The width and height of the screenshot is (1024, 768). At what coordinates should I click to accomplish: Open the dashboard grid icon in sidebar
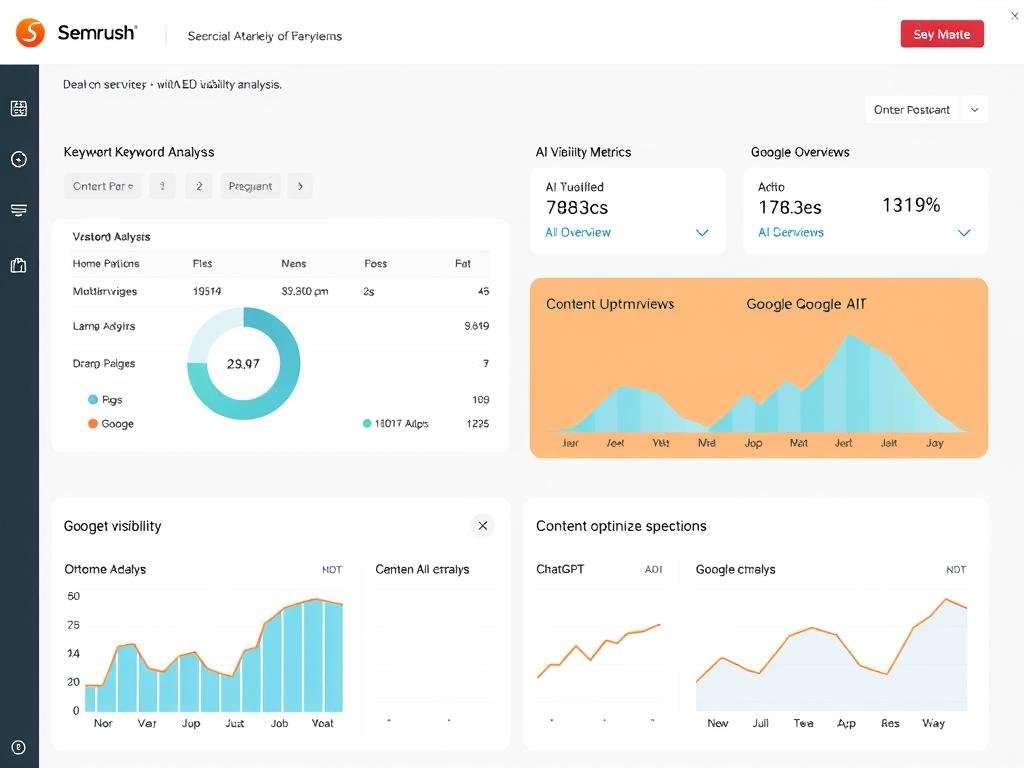click(19, 108)
